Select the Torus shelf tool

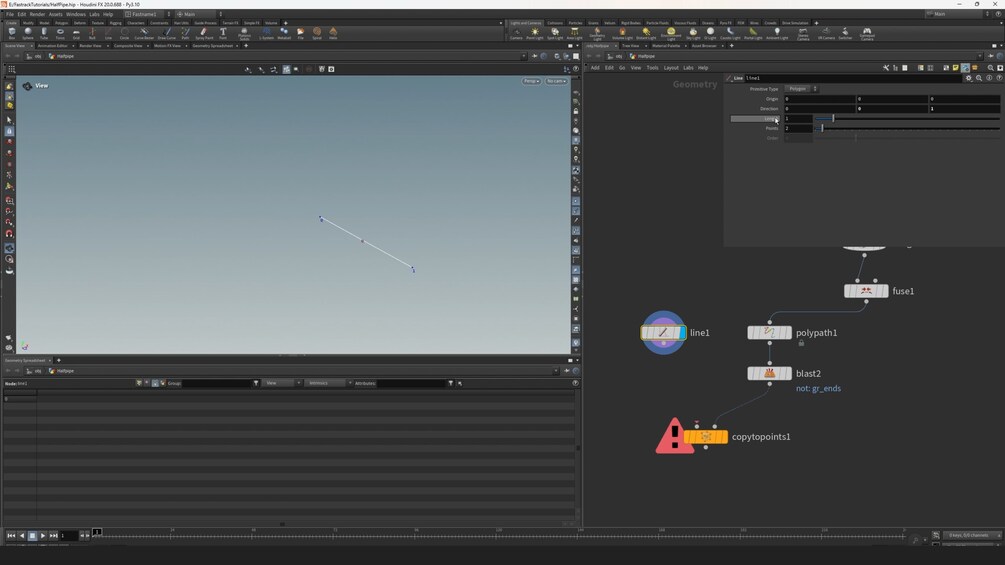pos(60,33)
